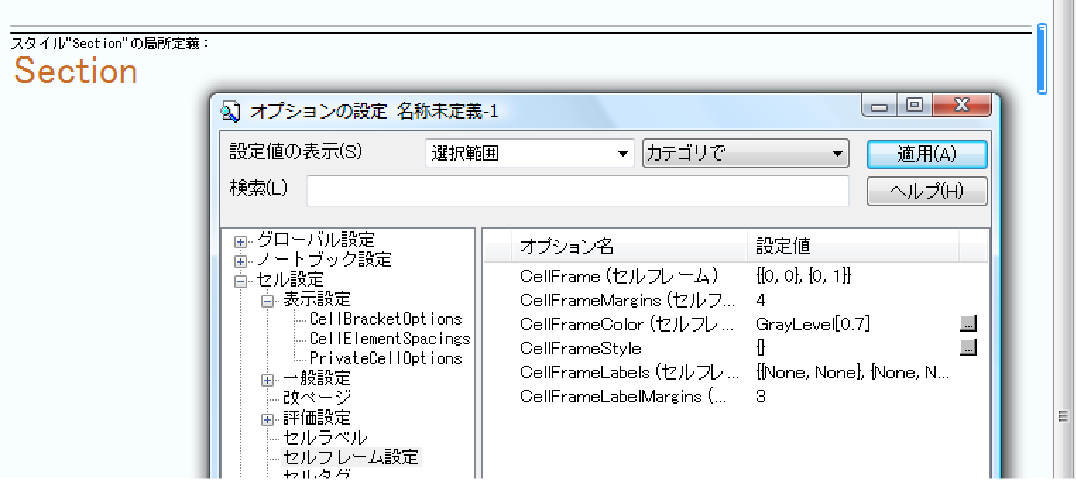
Task: Select the グローバル設定 tree label
Action: pyautogui.click(x=316, y=240)
